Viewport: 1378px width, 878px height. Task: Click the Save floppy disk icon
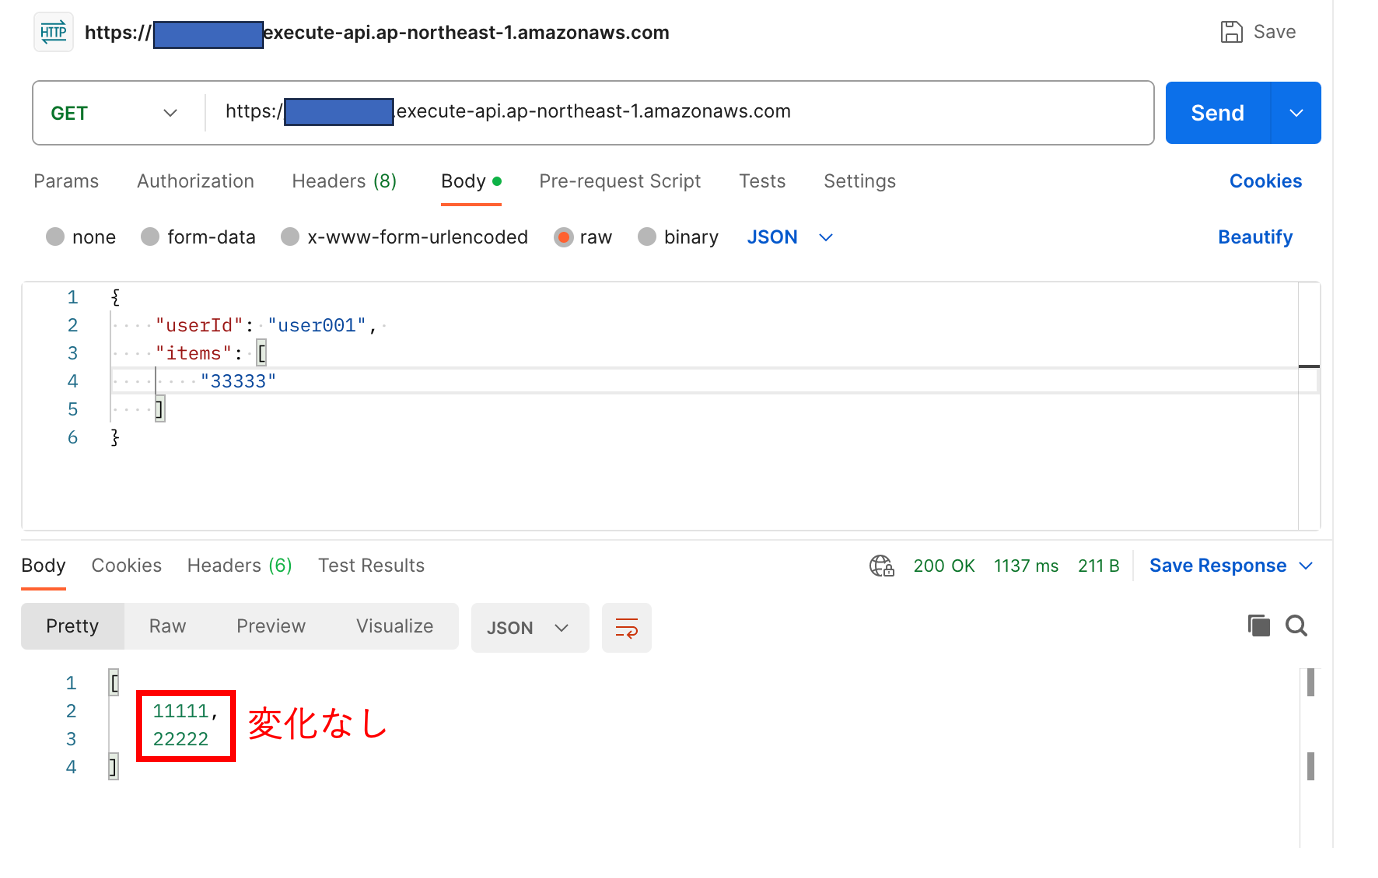[1231, 32]
